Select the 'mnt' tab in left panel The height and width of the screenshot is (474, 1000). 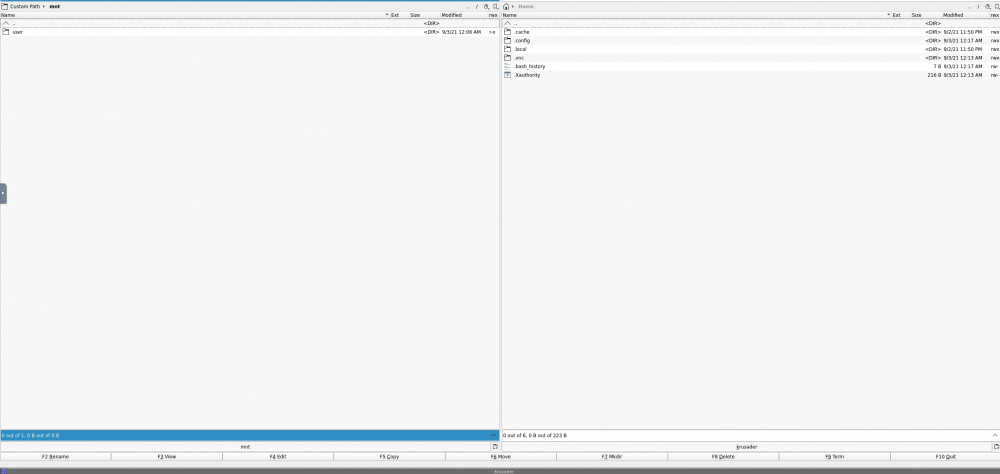tap(246, 447)
